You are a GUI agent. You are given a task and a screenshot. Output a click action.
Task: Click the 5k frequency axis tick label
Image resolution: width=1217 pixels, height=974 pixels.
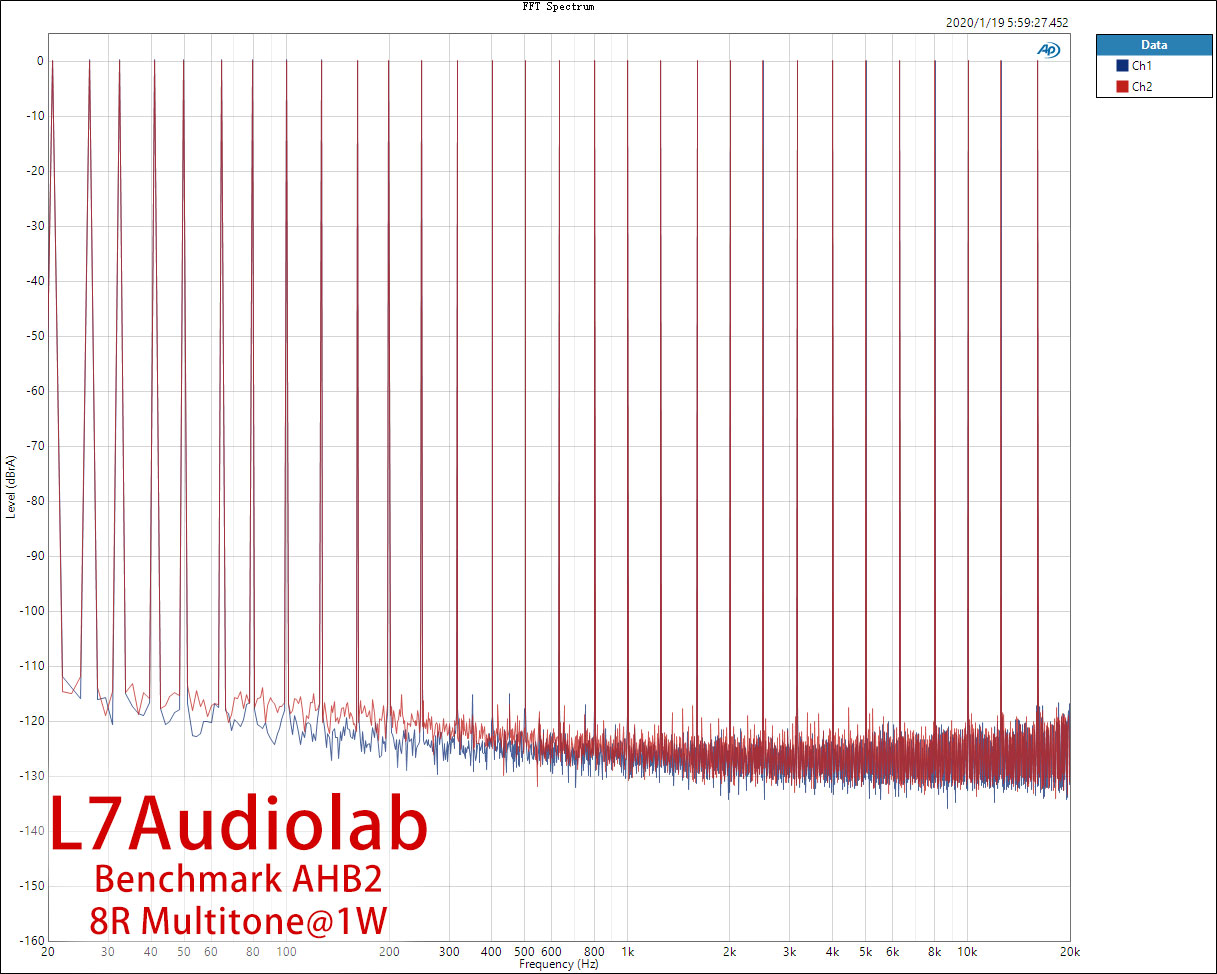[x=865, y=952]
